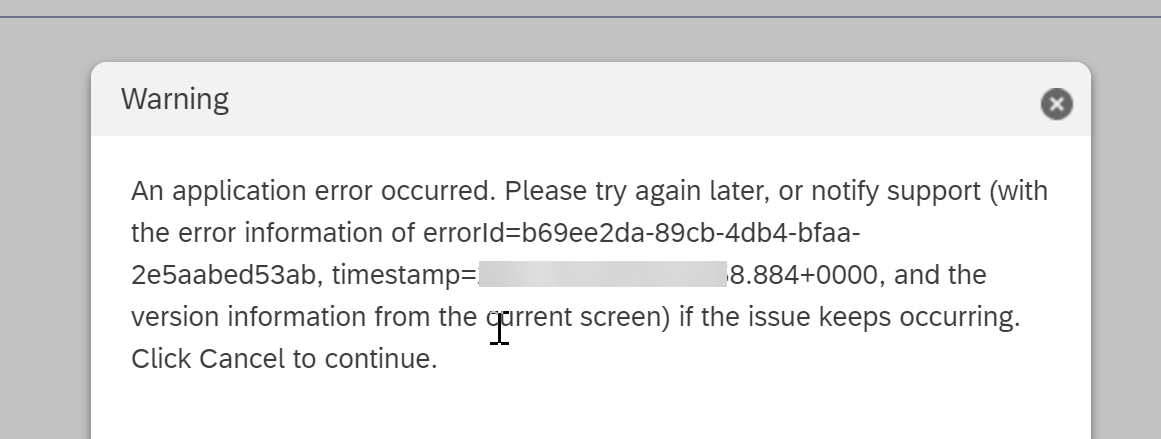Click the errorId=b69ee2da-89cb-4db4-bfaa- text

[641, 233]
